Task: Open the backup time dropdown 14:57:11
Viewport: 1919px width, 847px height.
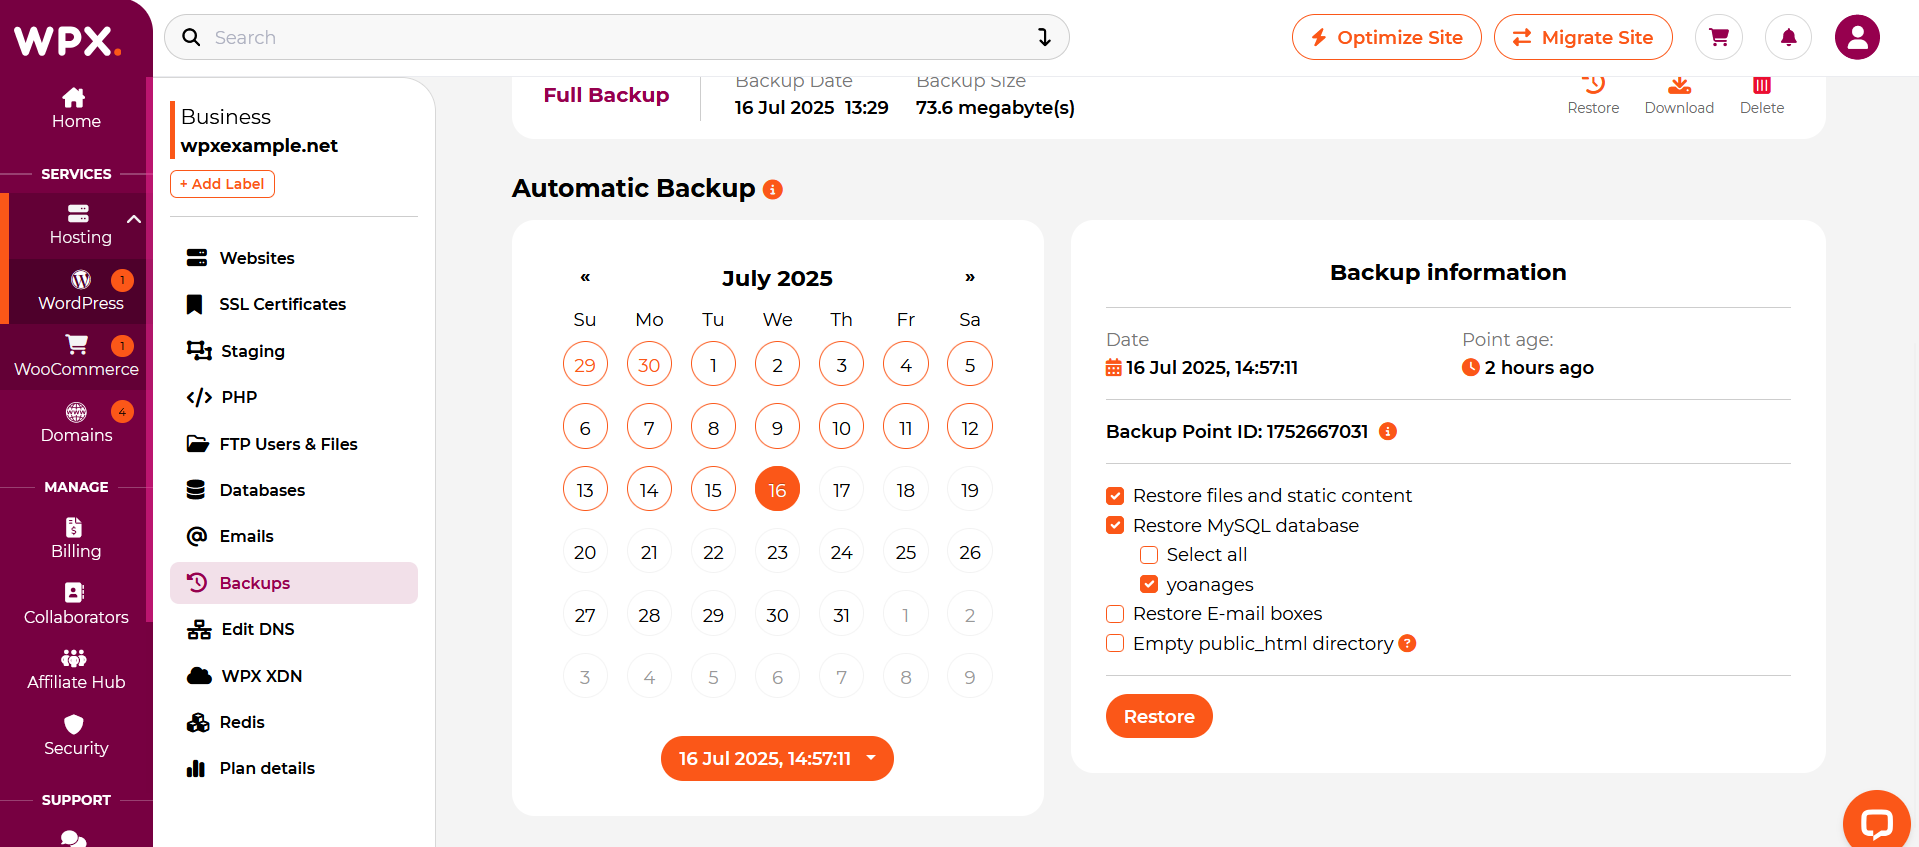Action: (x=777, y=759)
